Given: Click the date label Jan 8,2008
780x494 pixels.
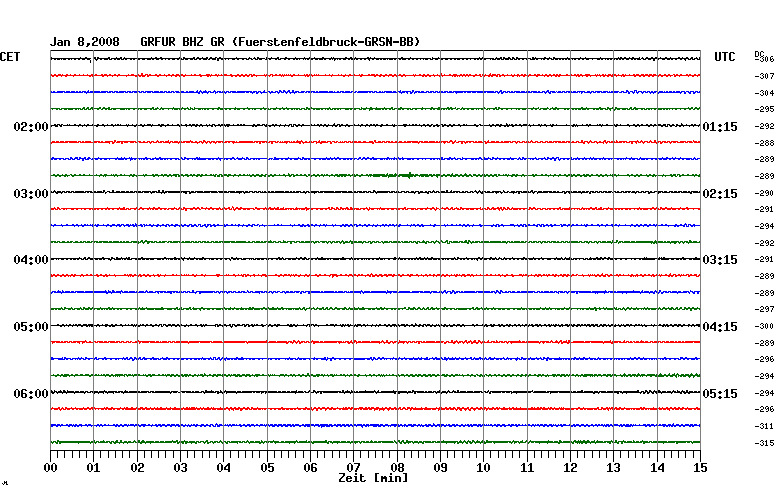Looking at the screenshot, I should (85, 42).
